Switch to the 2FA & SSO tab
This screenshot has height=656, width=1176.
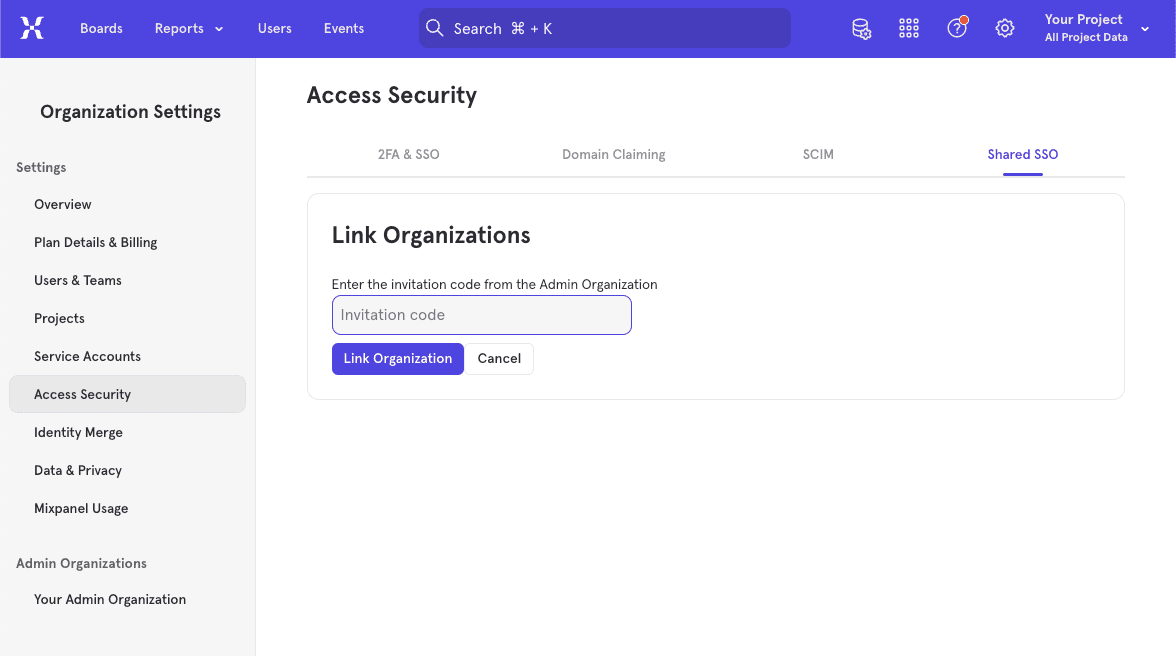tap(408, 154)
